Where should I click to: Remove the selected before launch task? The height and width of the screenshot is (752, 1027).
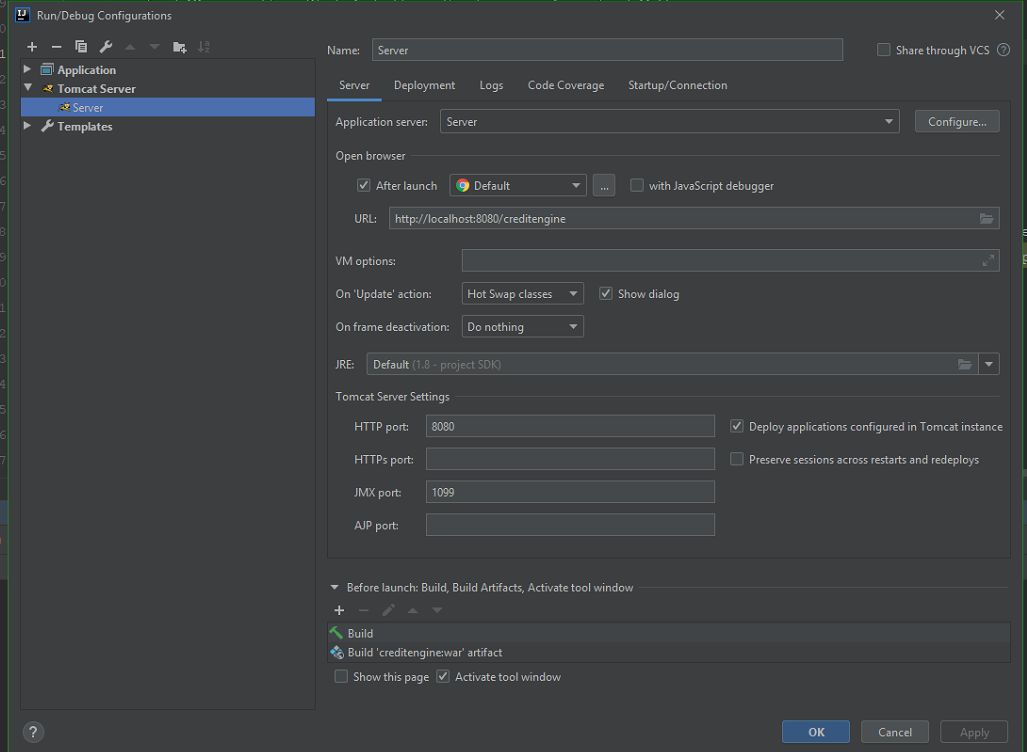[364, 611]
